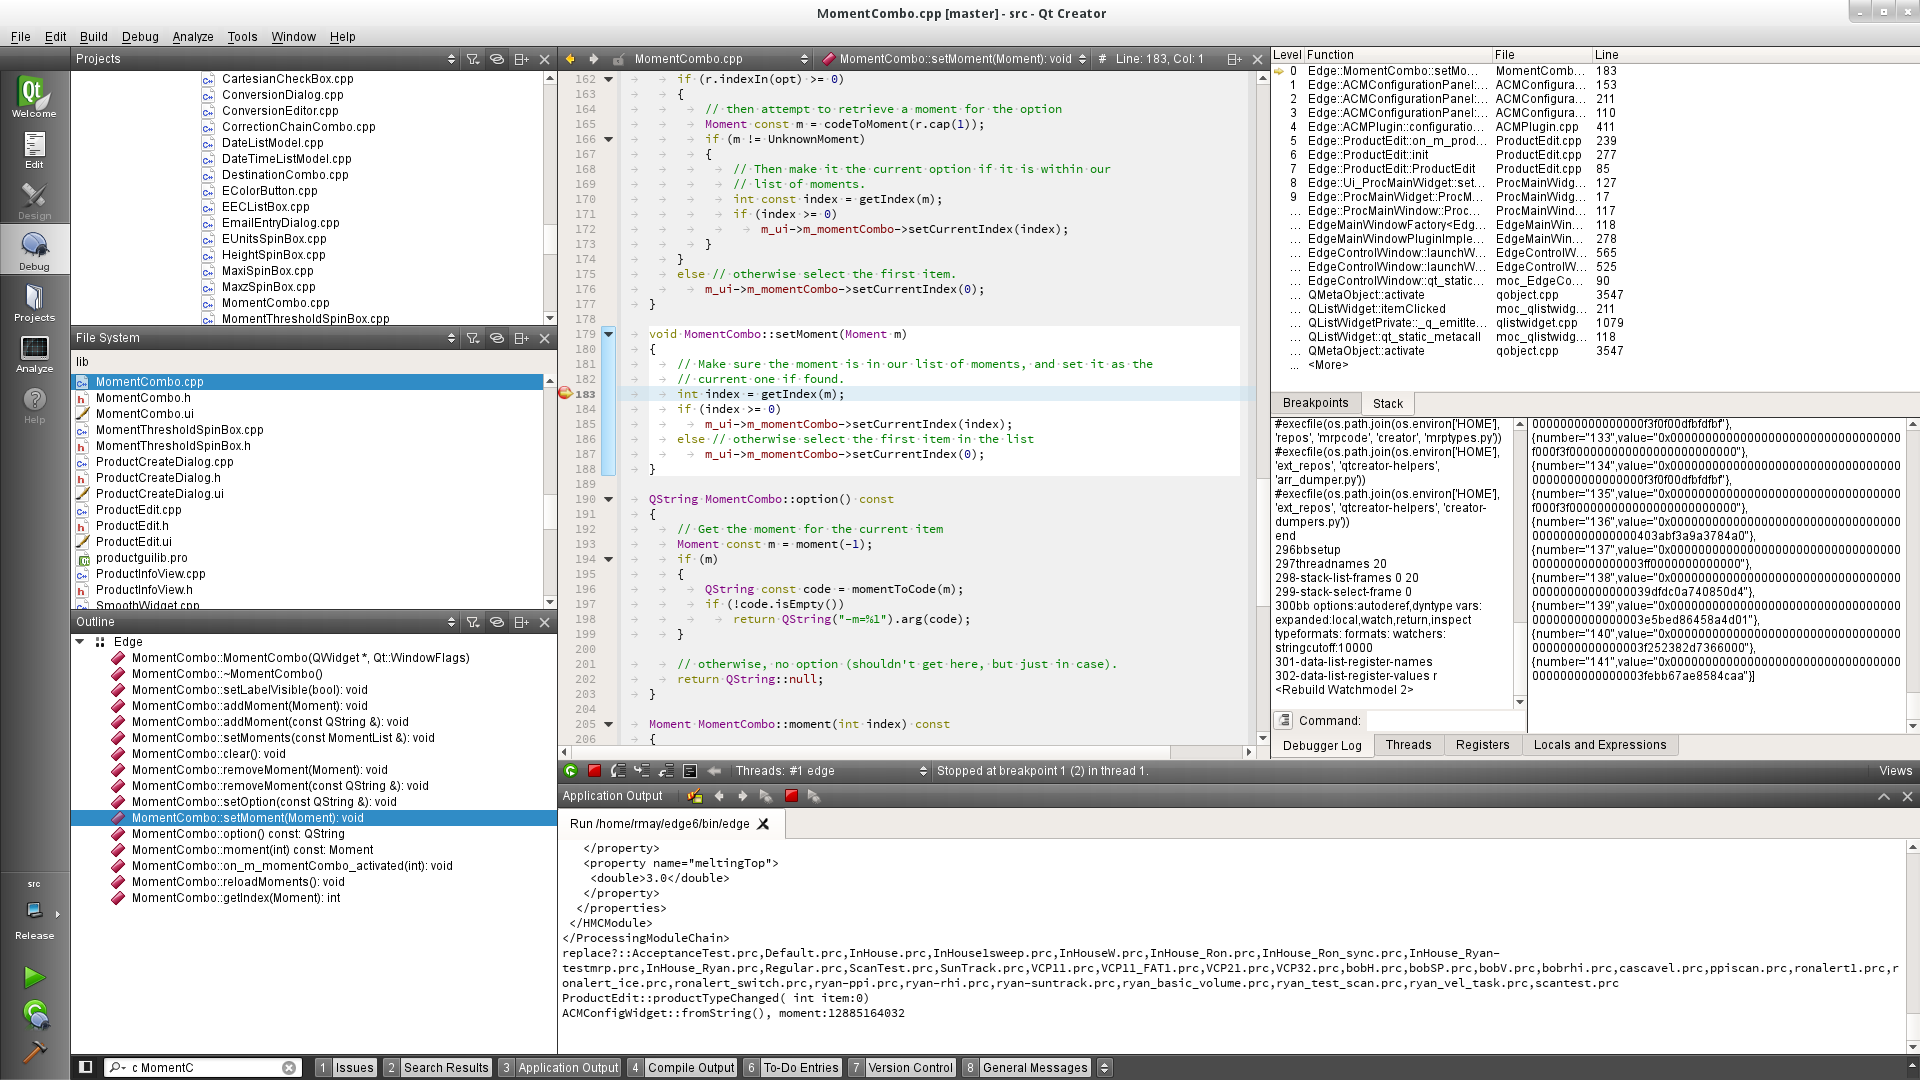Fold the setMoment function at line 179

coord(608,334)
